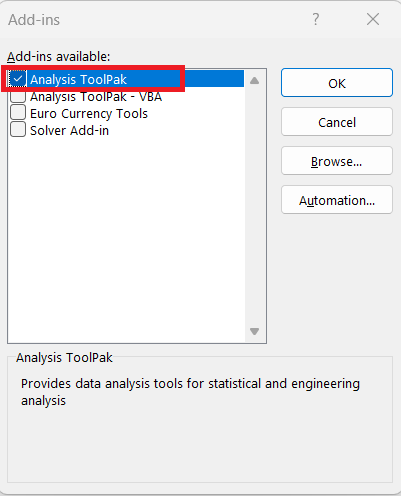Confirm with the OK button
Screen dimensions: 401x496
point(337,83)
